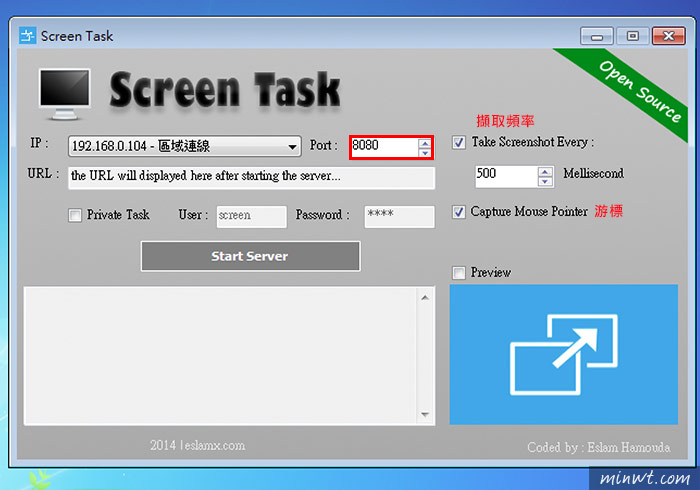700x490 pixels.
Task: Click the URL display field
Action: click(251, 178)
